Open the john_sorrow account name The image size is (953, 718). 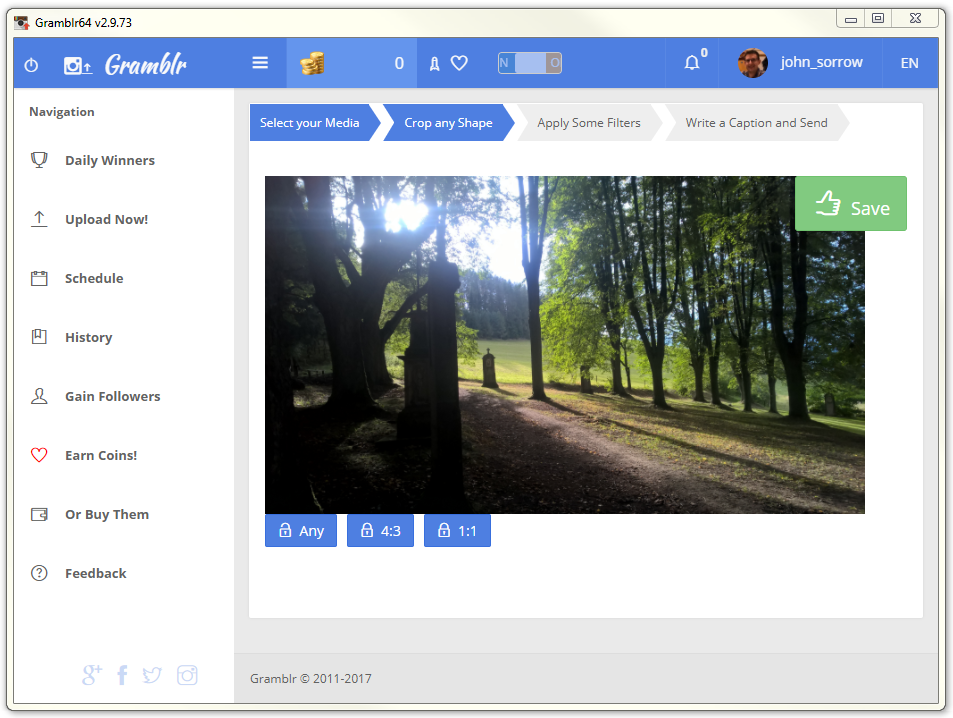point(821,62)
